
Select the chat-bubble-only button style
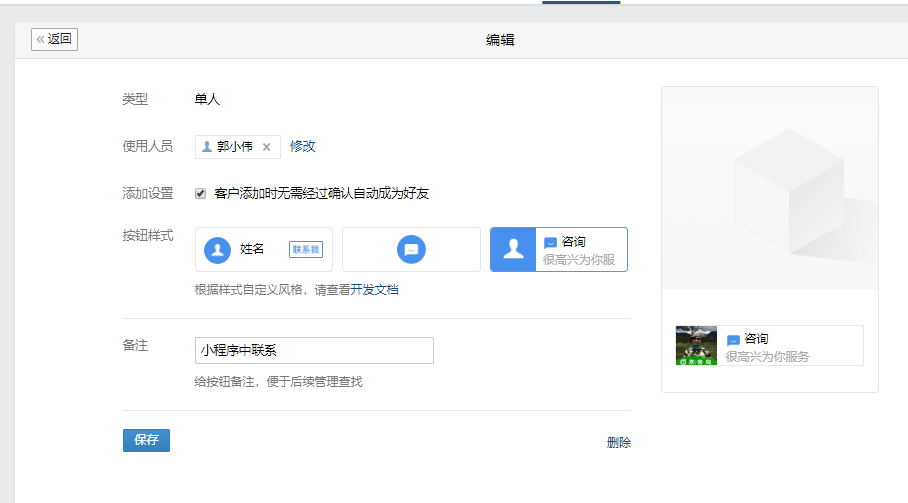pos(411,249)
